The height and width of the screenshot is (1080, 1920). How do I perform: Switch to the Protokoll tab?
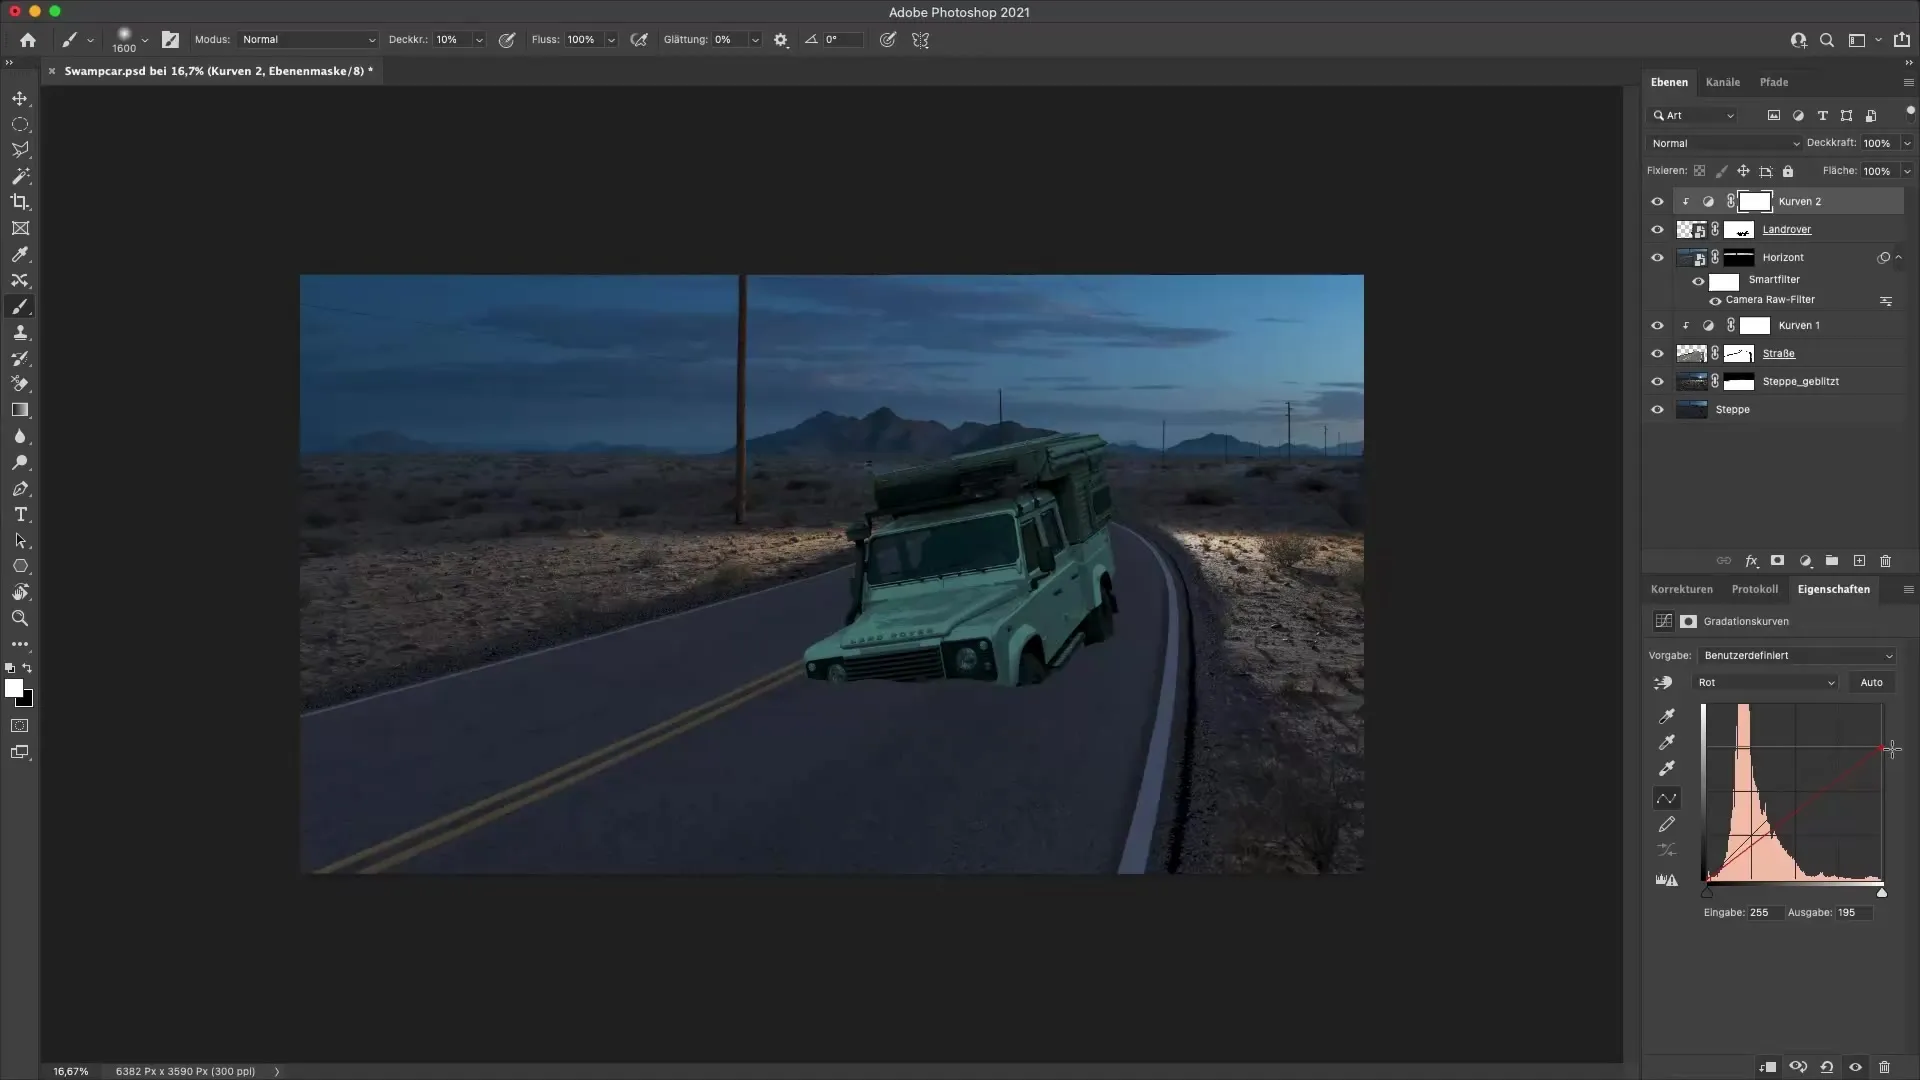coord(1754,589)
